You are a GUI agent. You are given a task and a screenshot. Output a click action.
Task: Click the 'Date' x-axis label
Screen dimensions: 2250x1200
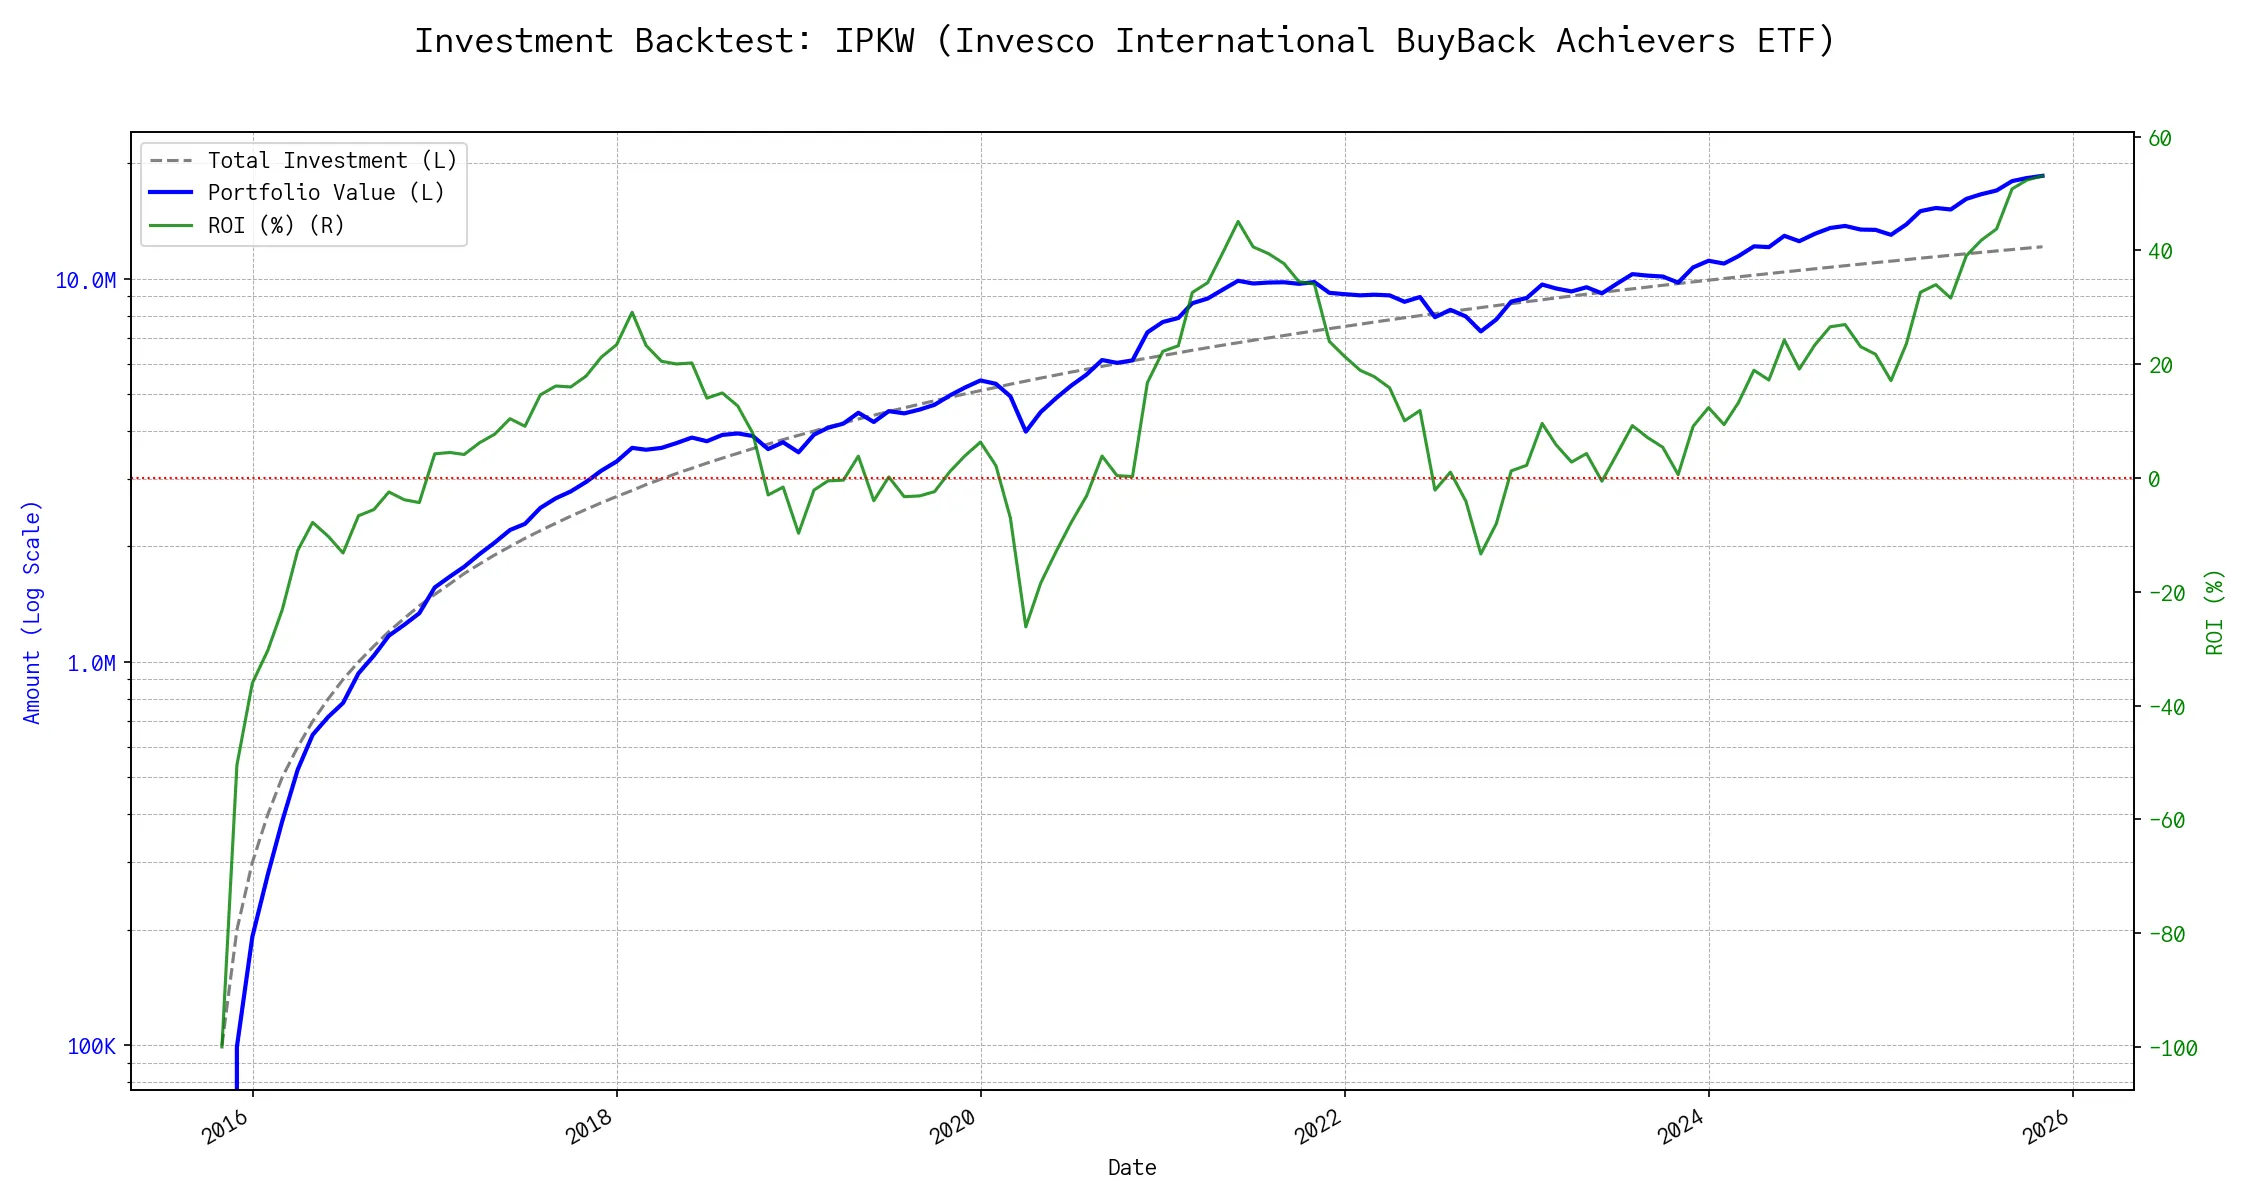[1132, 1168]
